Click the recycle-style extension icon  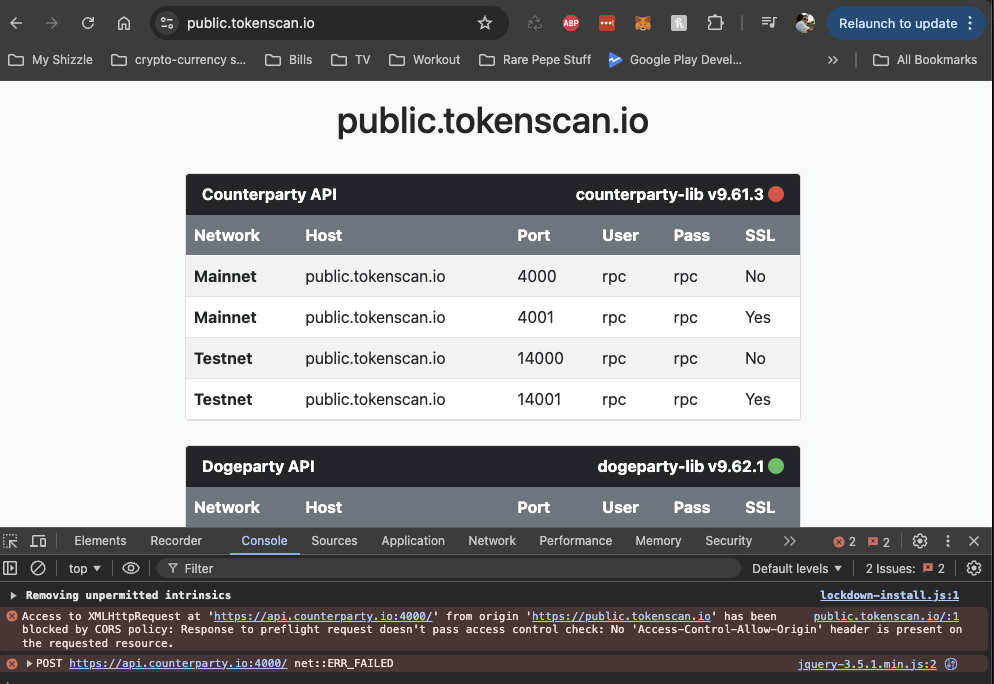coord(535,23)
